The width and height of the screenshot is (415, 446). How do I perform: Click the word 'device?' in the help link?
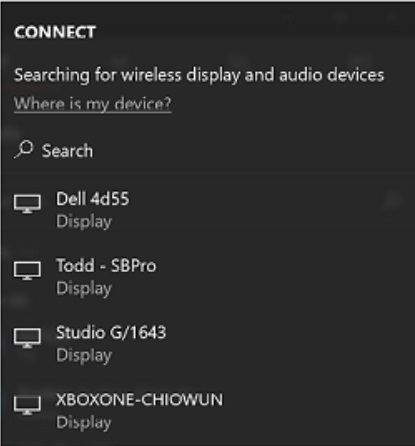[x=143, y=104]
